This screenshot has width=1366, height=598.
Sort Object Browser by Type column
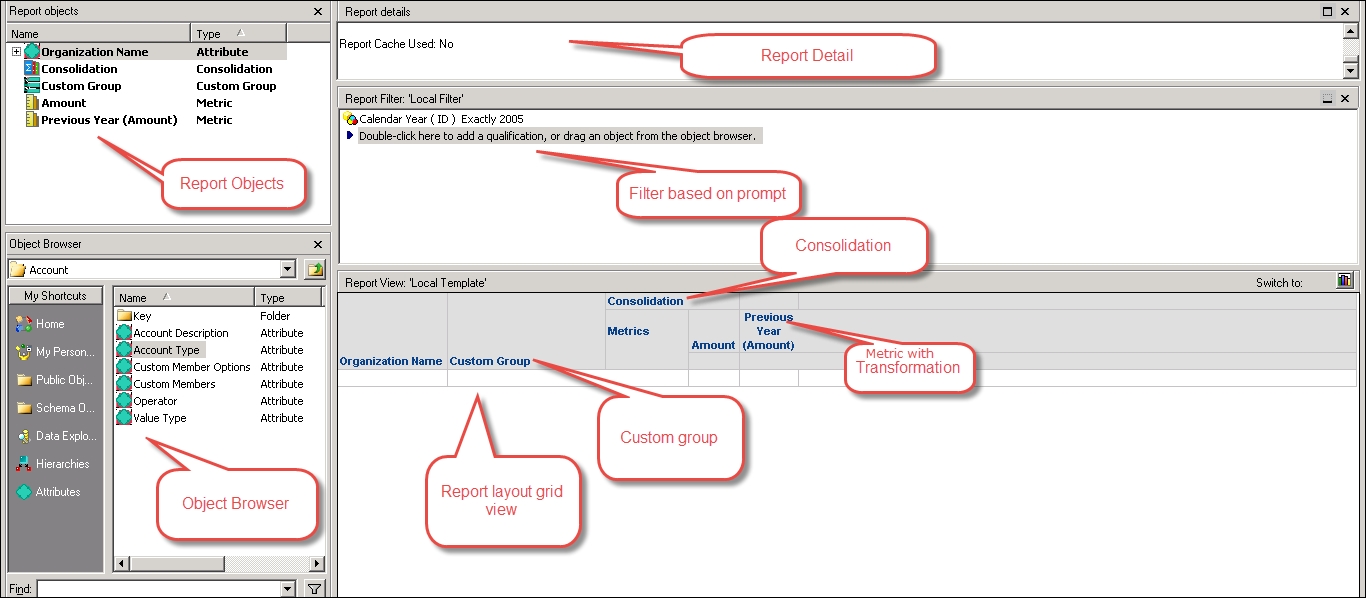click(288, 297)
